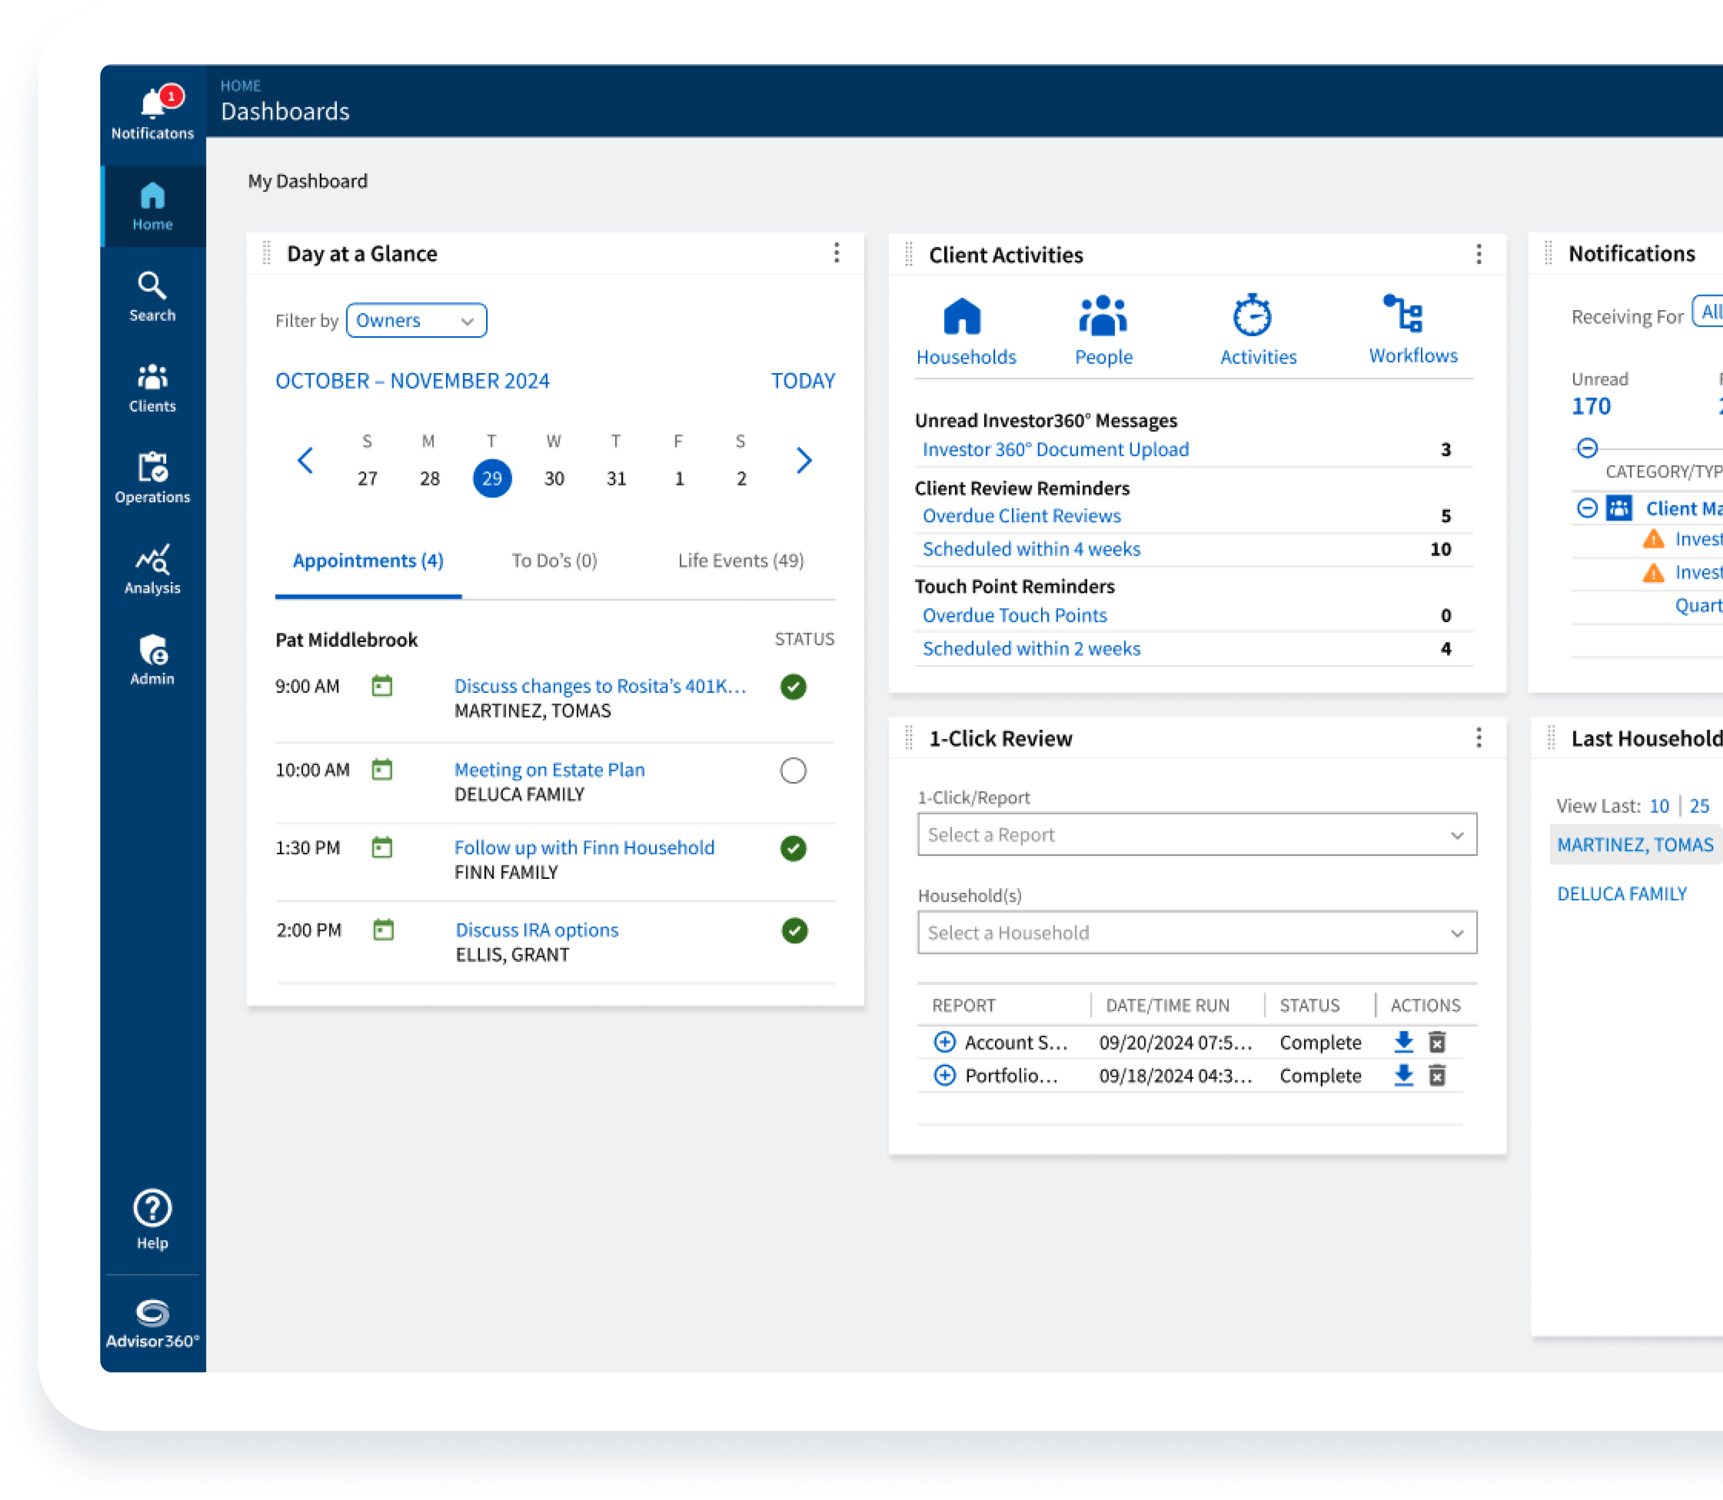Open Clients section in sidebar
1723x1500 pixels.
[x=152, y=388]
